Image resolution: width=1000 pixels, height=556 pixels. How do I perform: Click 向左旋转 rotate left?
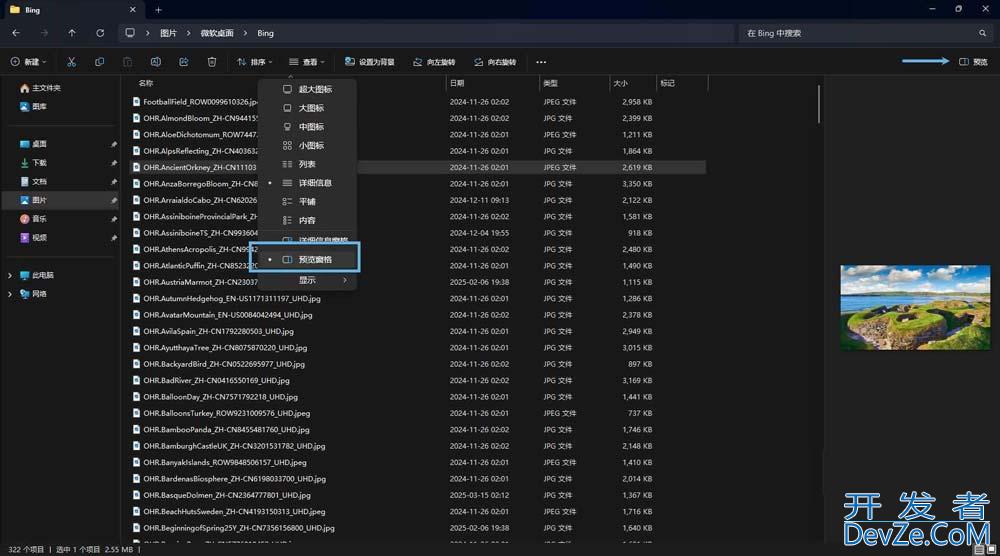pyautogui.click(x=434, y=62)
